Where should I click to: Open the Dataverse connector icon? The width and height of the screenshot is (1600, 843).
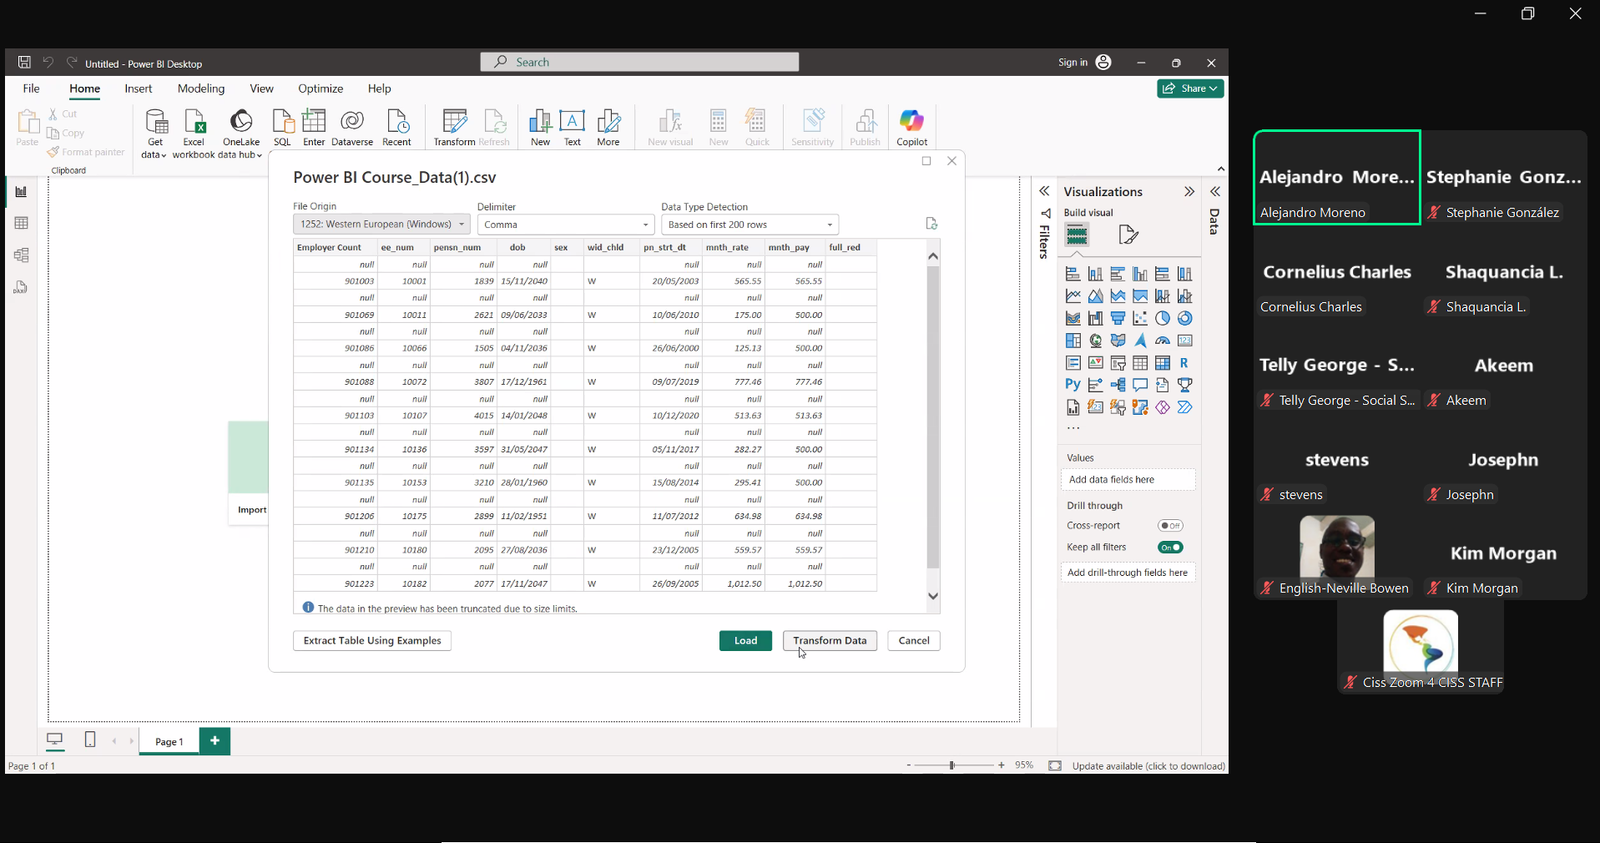click(352, 122)
